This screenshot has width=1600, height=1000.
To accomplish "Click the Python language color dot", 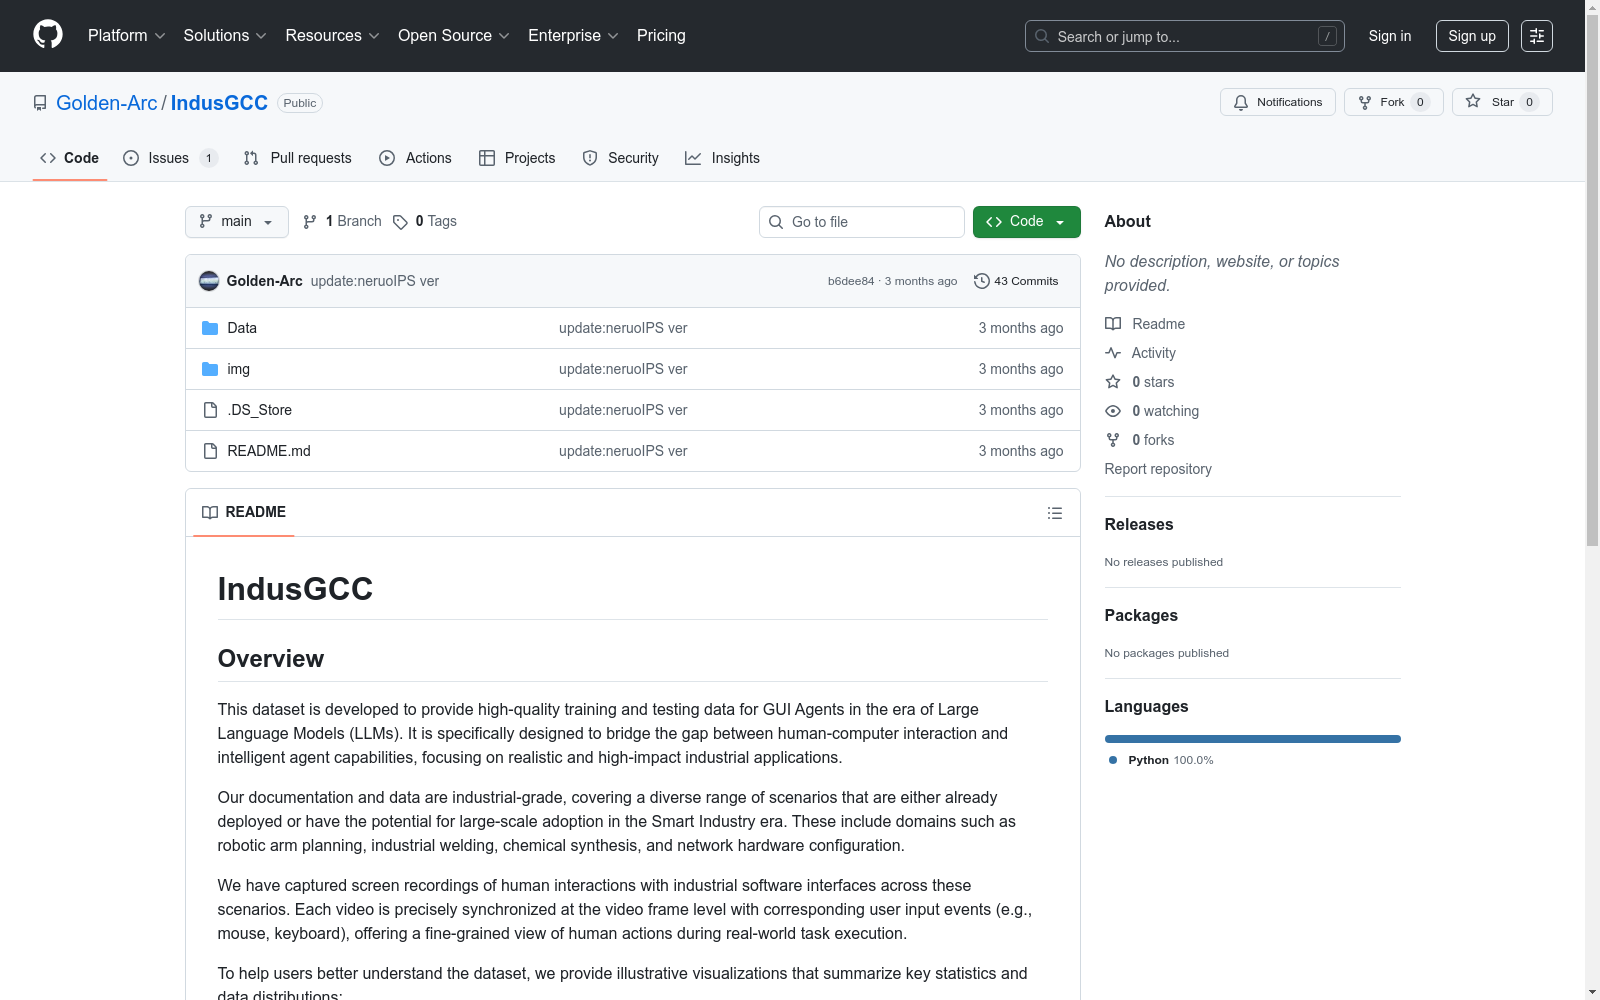I will [x=1113, y=760].
